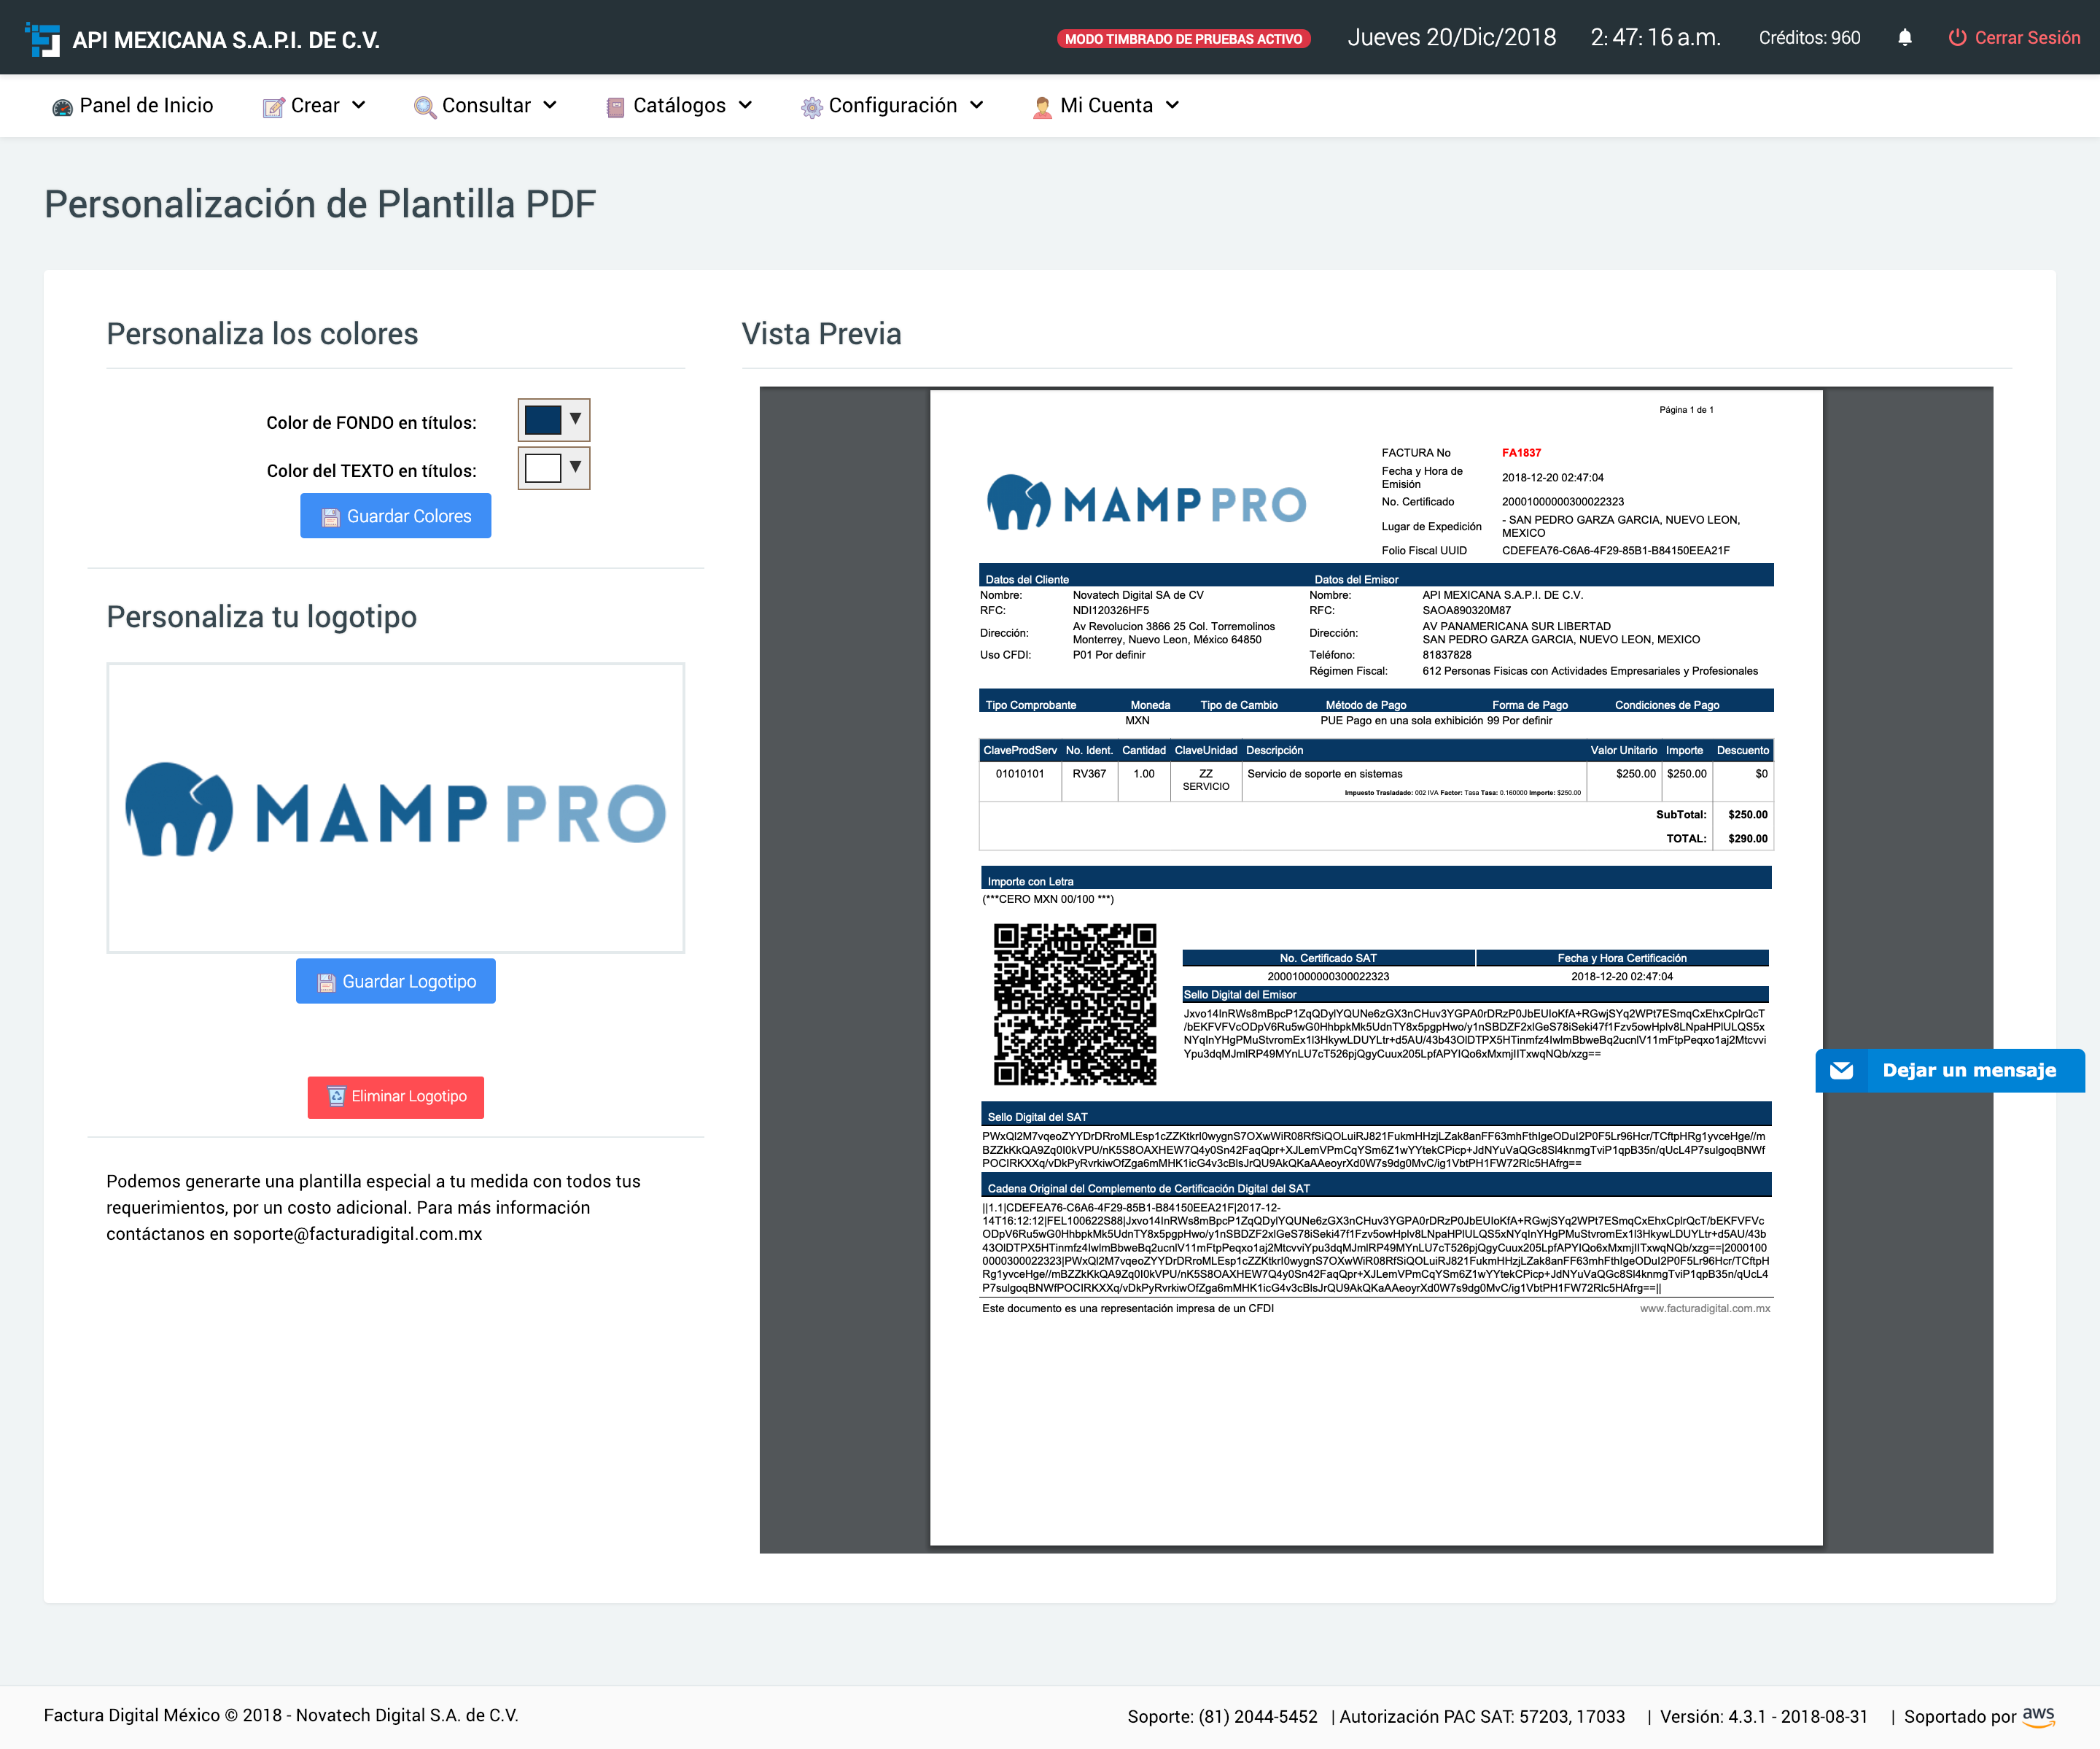
Task: Click the Personaliza tu logotipo heading
Action: coord(262,617)
